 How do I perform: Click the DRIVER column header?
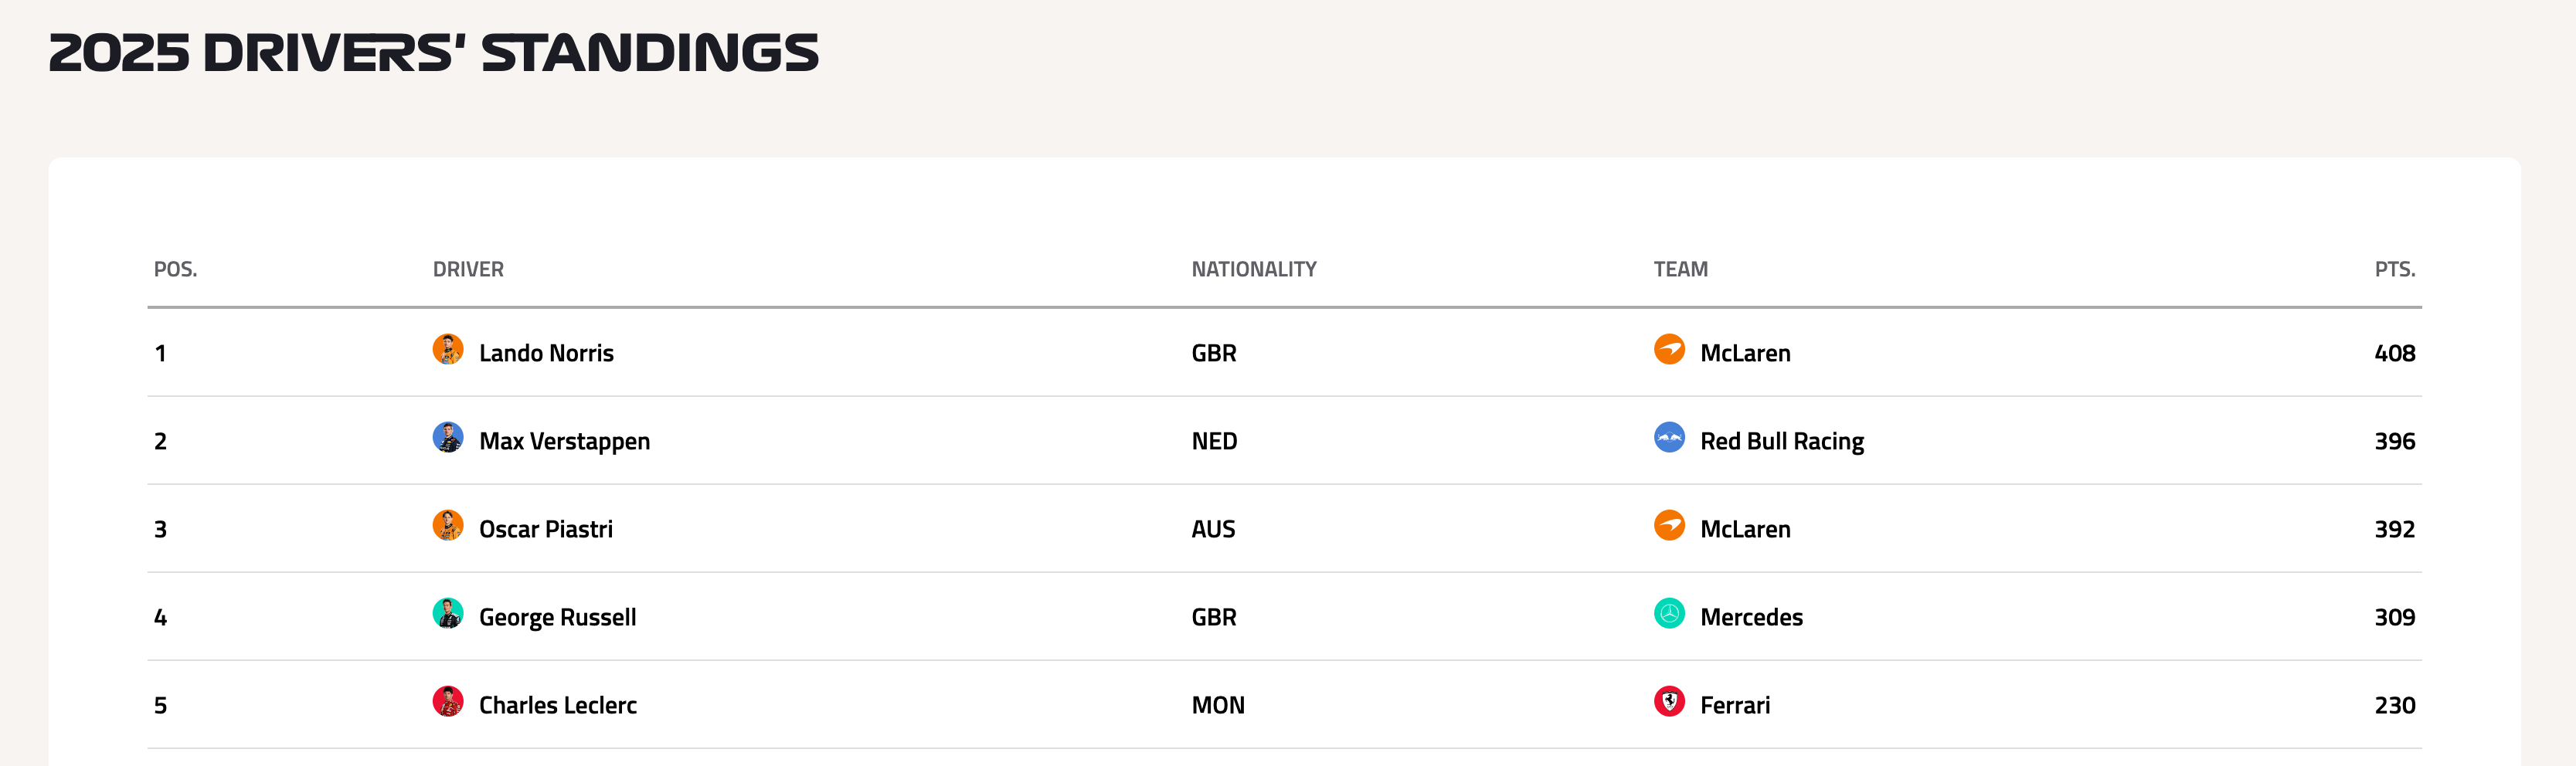[468, 269]
